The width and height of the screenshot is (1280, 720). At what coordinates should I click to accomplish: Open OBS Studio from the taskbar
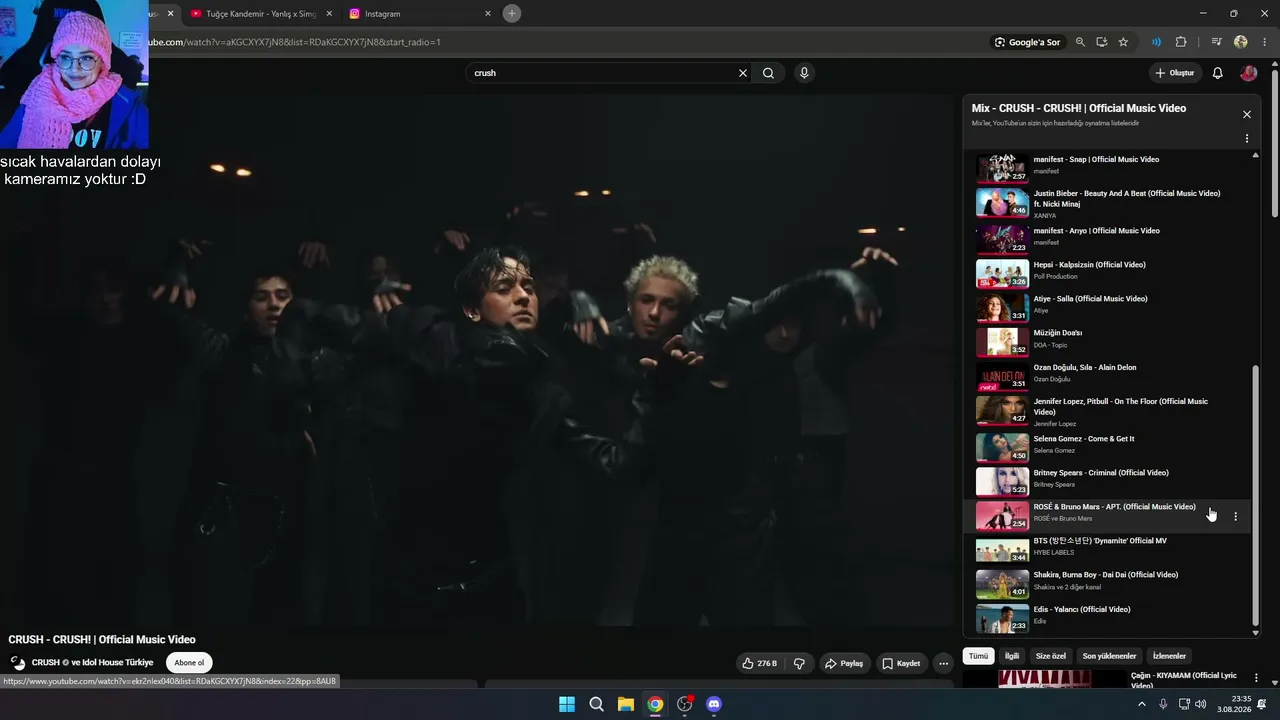(685, 704)
